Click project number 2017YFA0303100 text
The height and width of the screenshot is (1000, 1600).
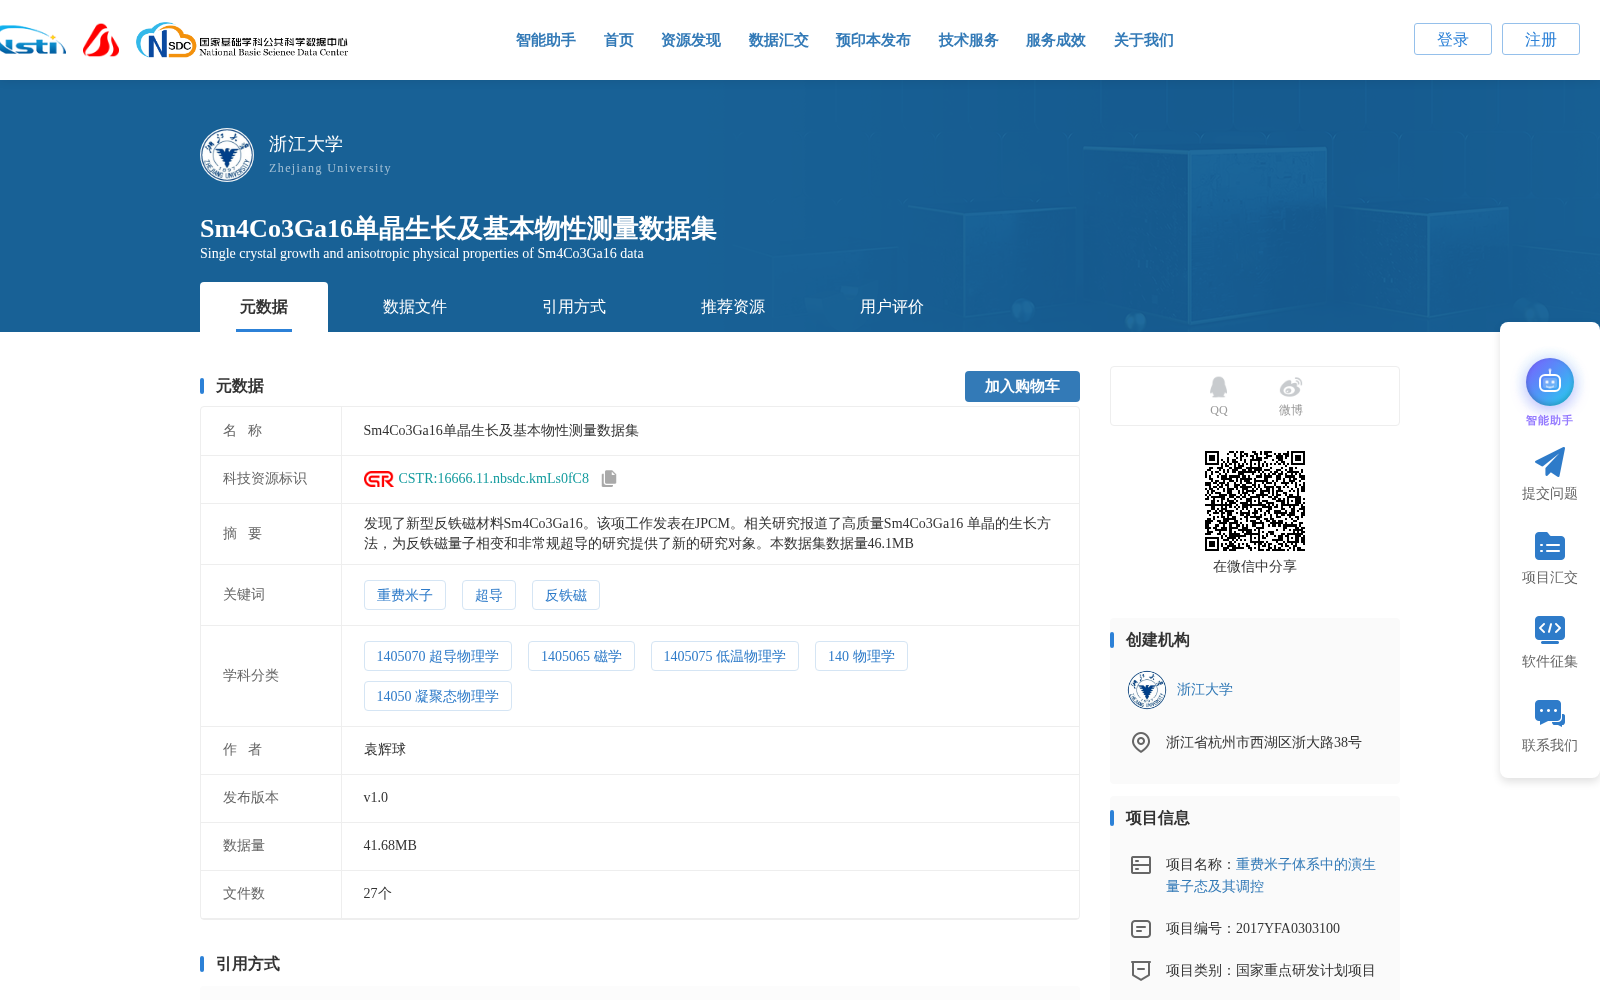tap(1288, 929)
